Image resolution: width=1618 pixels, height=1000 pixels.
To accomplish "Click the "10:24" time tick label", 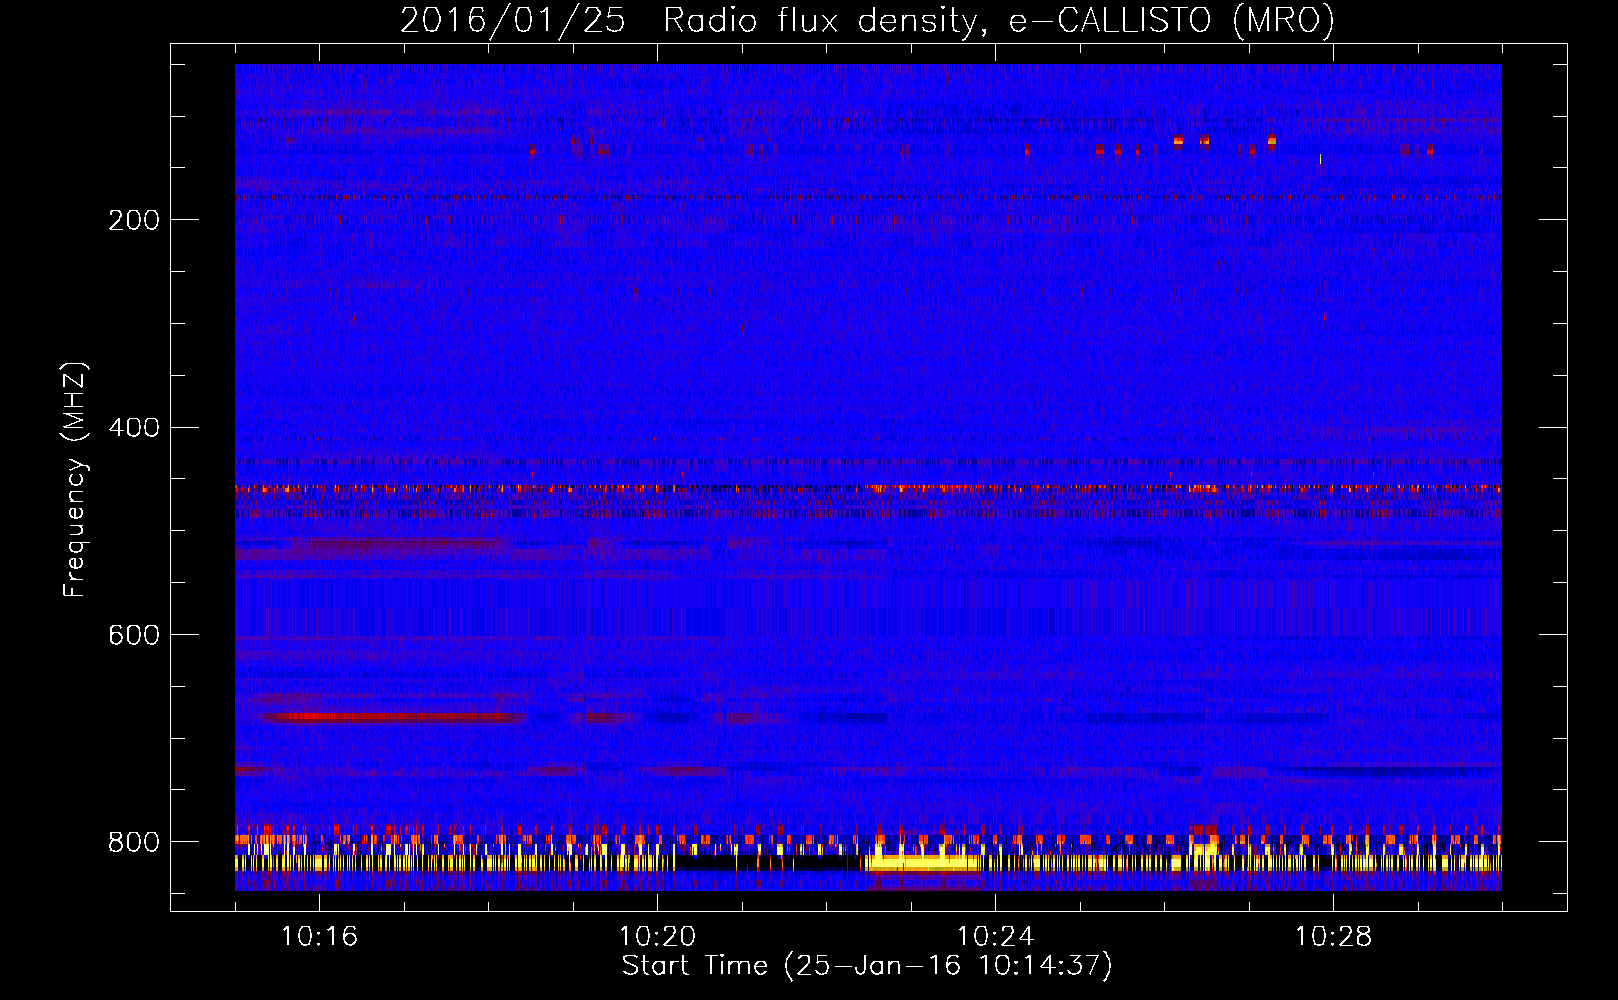I will coord(996,936).
